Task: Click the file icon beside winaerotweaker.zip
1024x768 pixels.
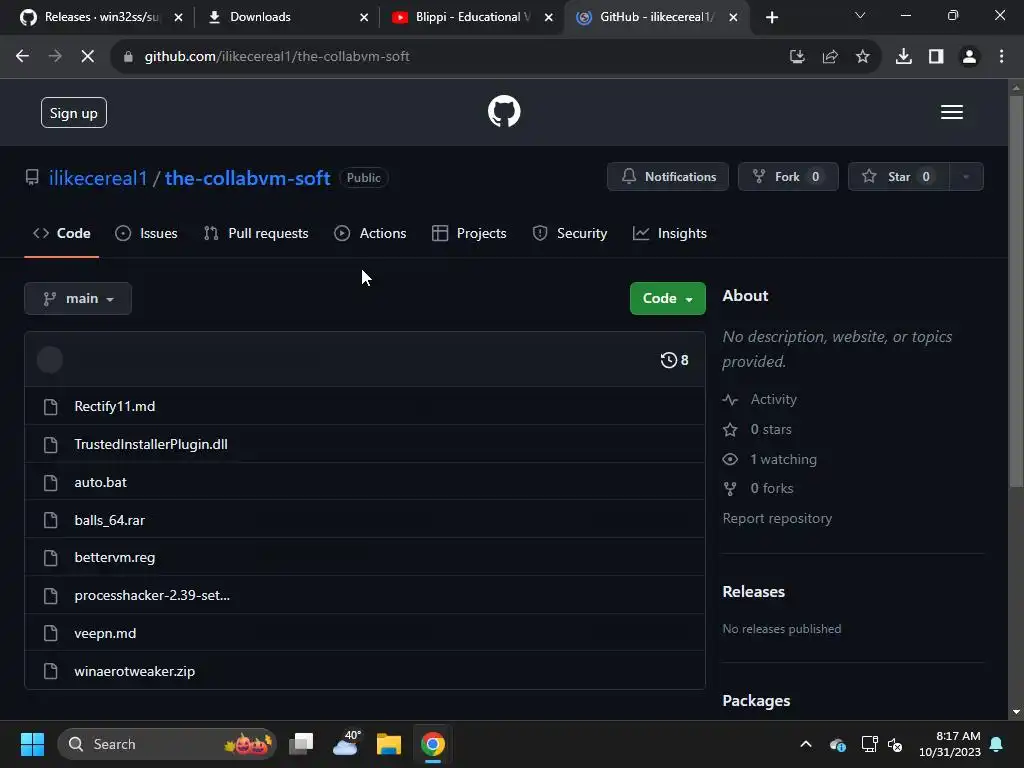Action: coord(50,671)
